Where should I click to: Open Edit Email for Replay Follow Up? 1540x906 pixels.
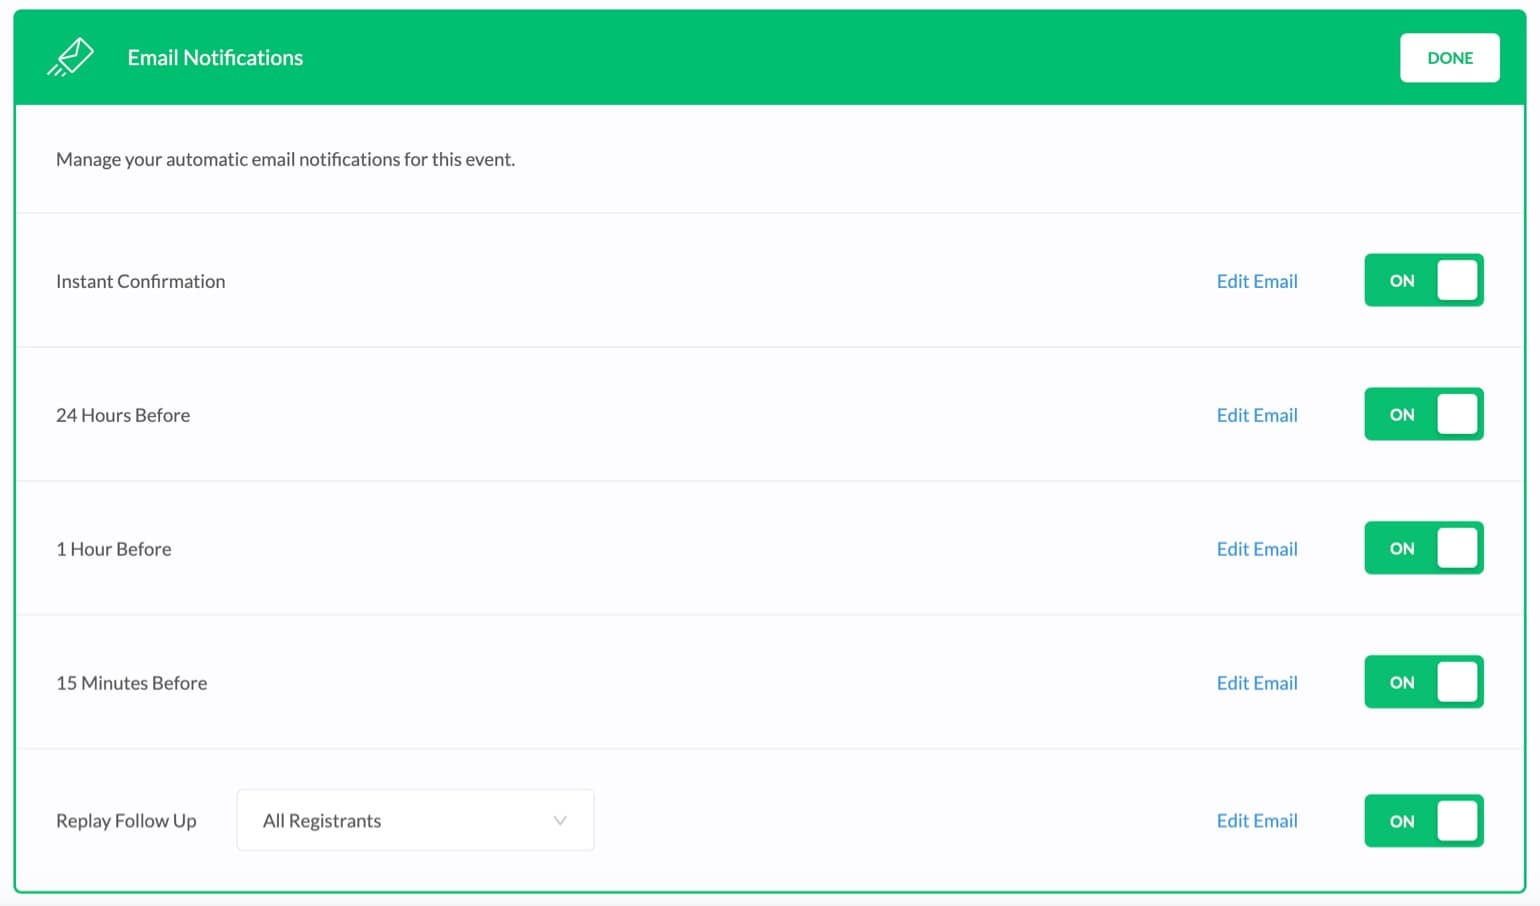1257,821
